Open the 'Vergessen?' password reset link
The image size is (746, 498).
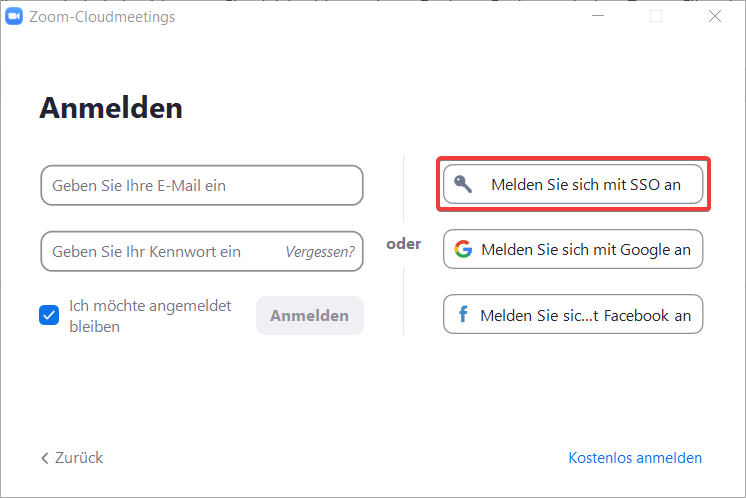[320, 252]
